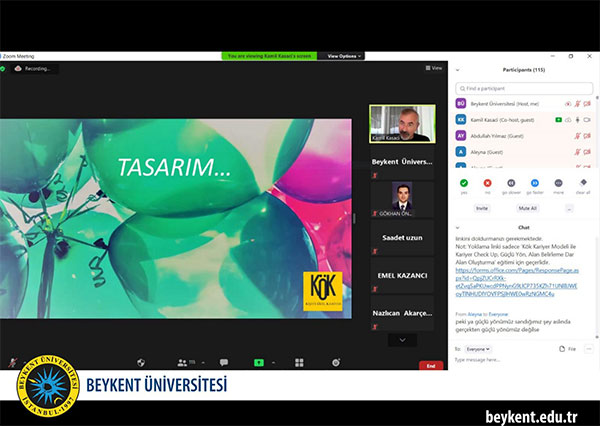Expand the arrow next to Participants icon
600x426 pixels.
(x=203, y=362)
